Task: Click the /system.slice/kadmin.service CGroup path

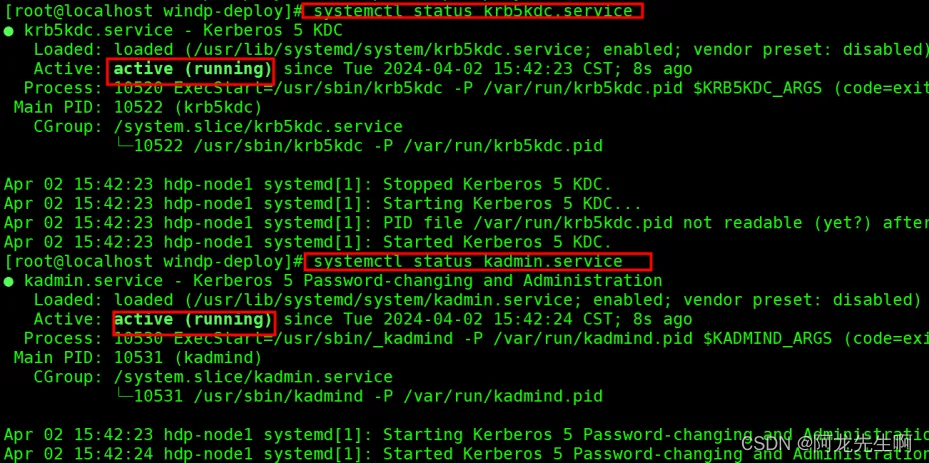Action: coord(253,377)
